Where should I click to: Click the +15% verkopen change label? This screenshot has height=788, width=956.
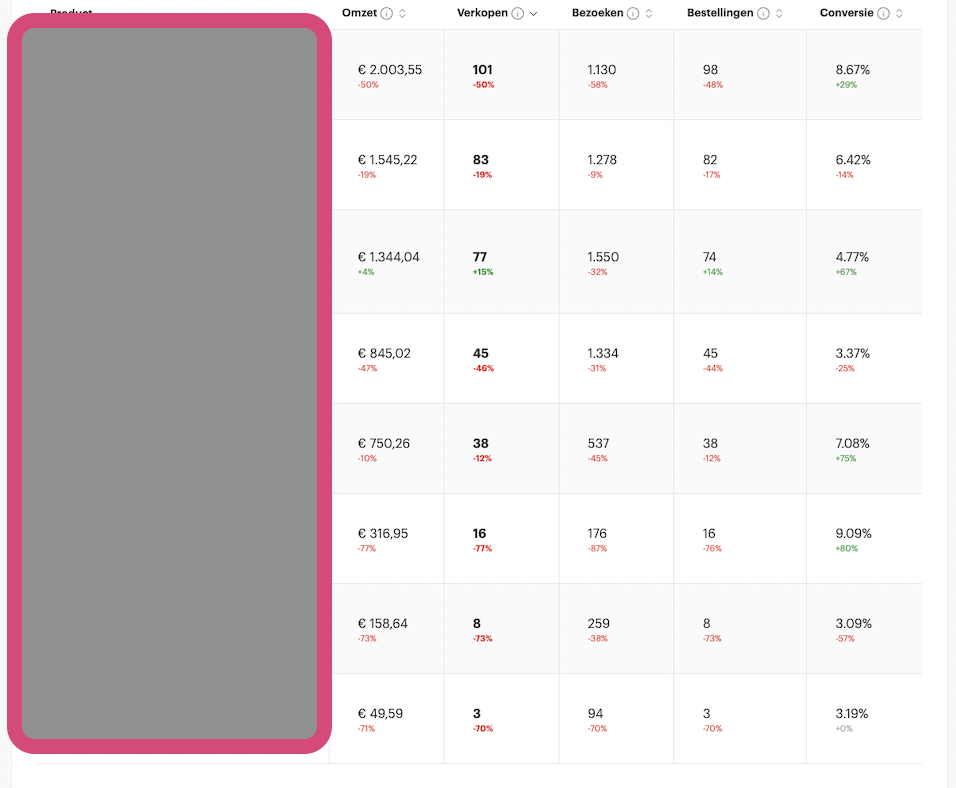click(483, 272)
